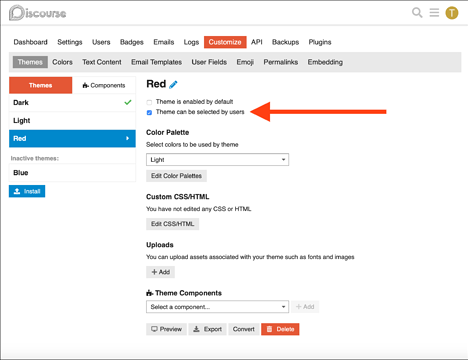Viewport: 468px width, 360px height.
Task: Click Edit Color Palettes button
Action: pos(176,176)
